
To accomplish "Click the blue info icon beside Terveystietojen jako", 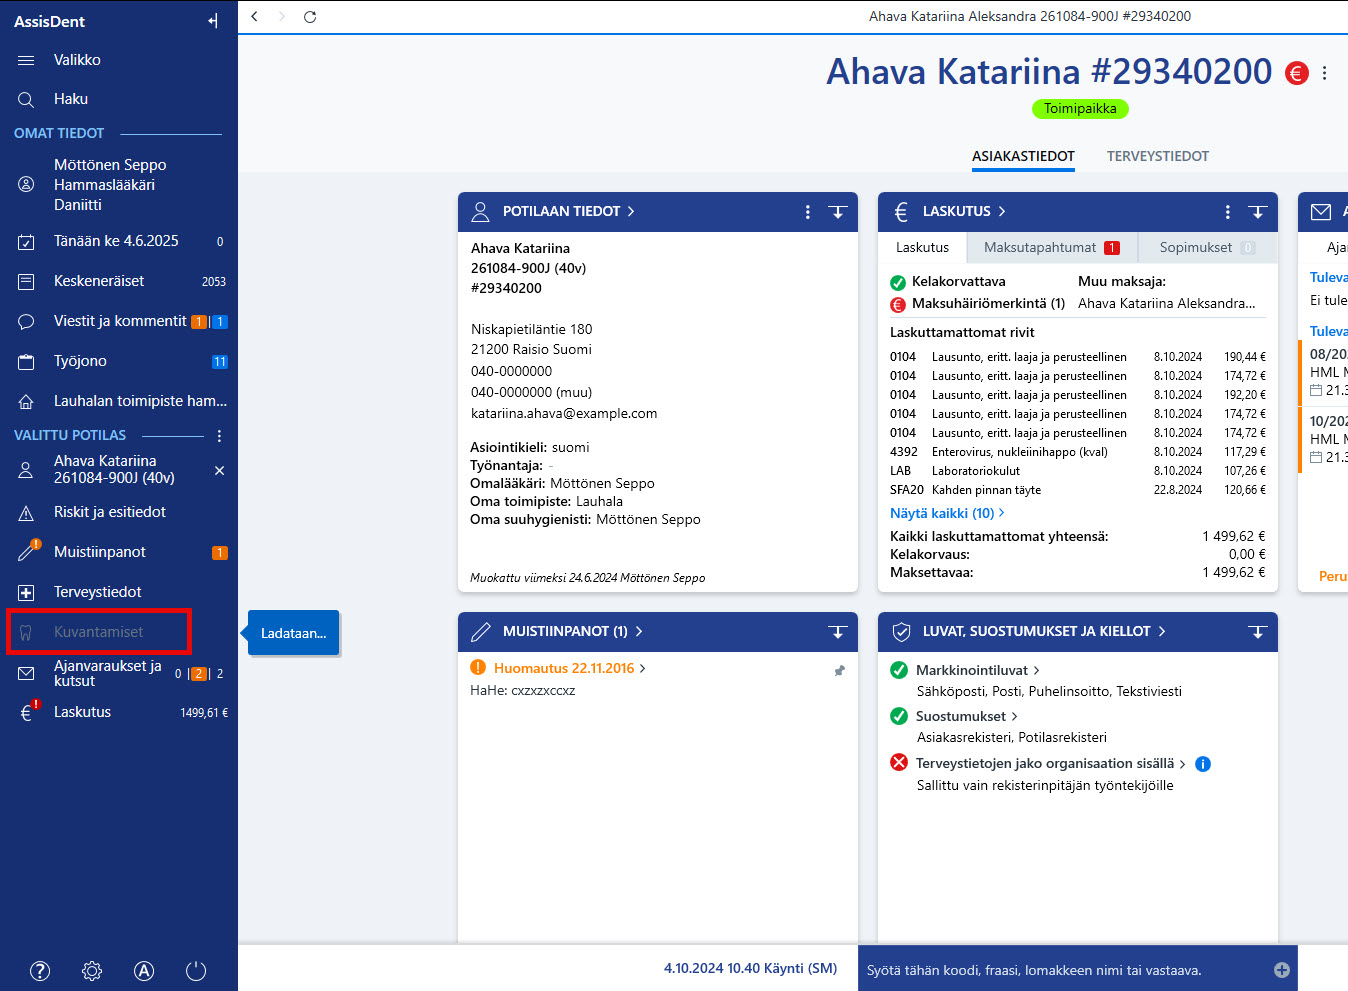I will (x=1203, y=764).
